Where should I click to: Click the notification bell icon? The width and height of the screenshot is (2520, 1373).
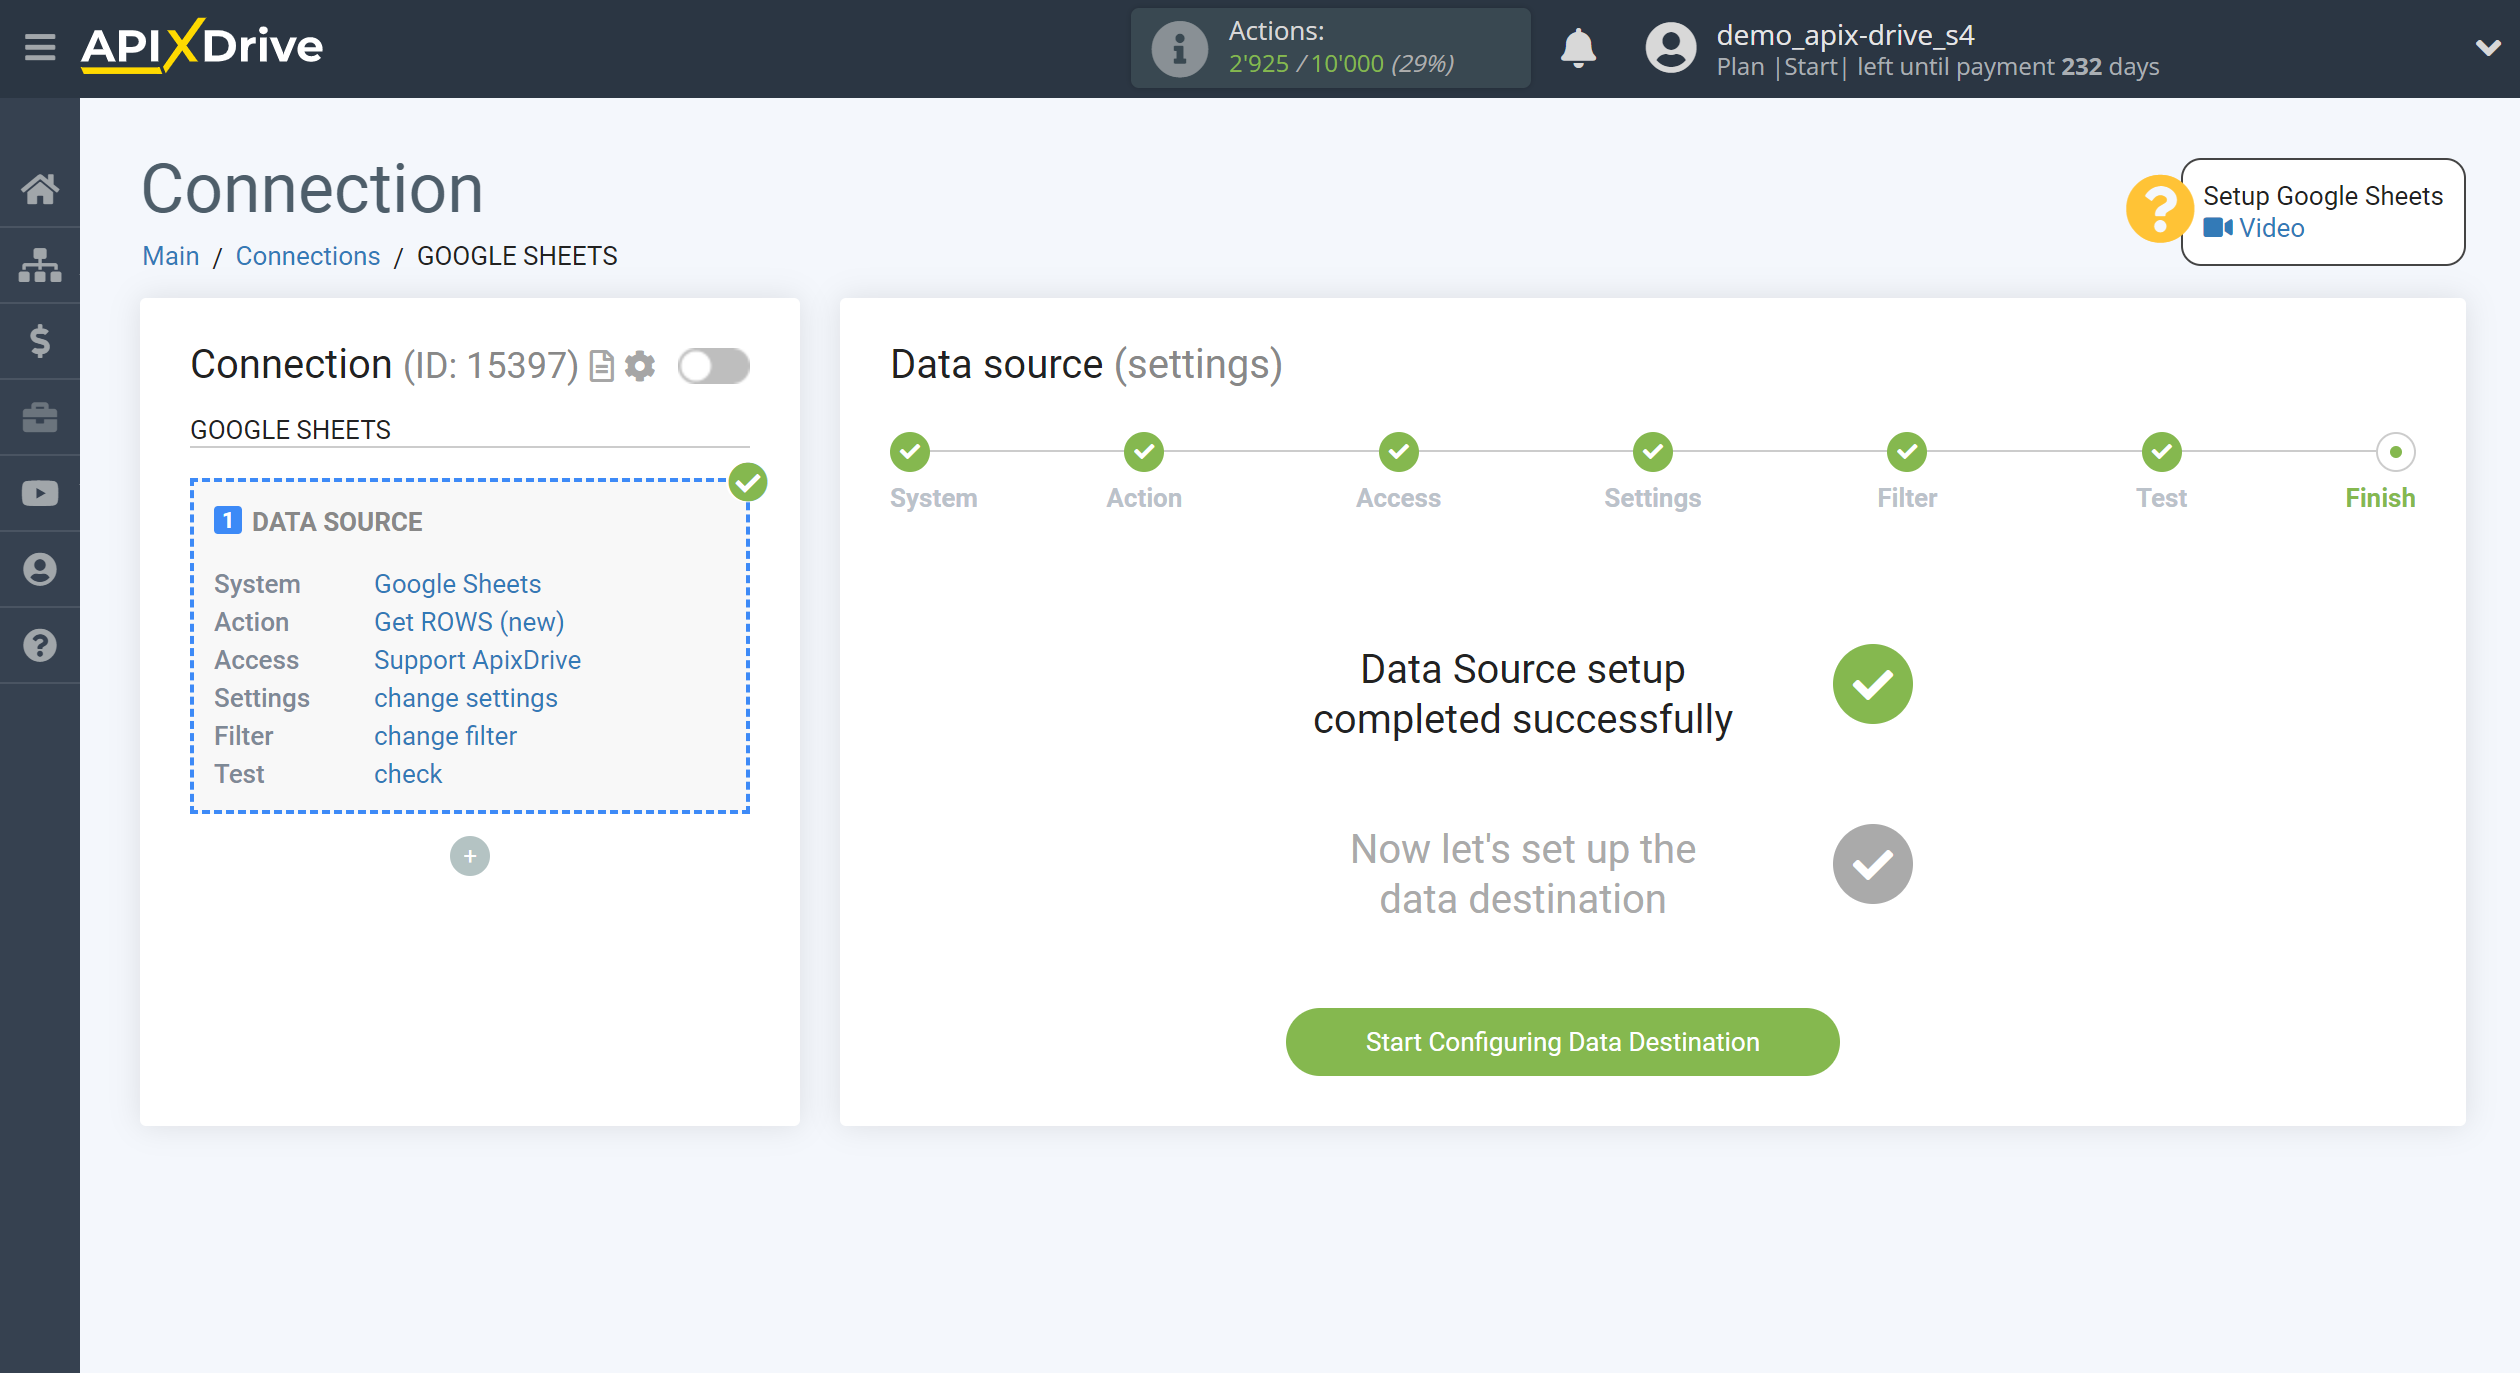(x=1580, y=47)
